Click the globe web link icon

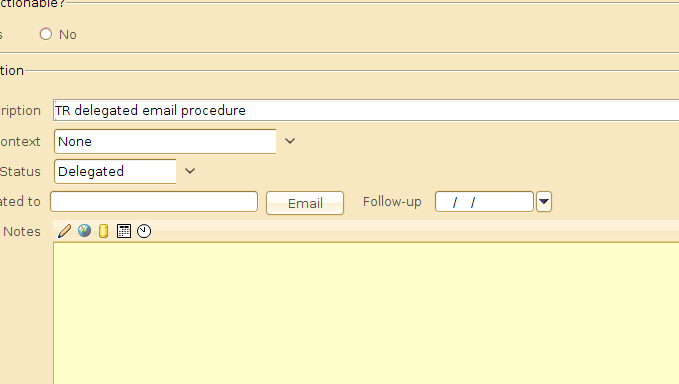84,230
